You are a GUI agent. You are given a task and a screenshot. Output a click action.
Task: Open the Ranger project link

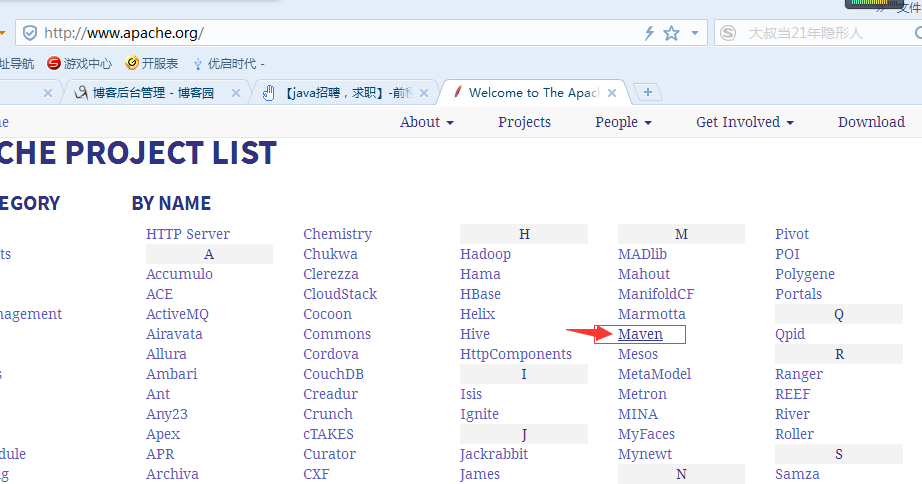799,374
